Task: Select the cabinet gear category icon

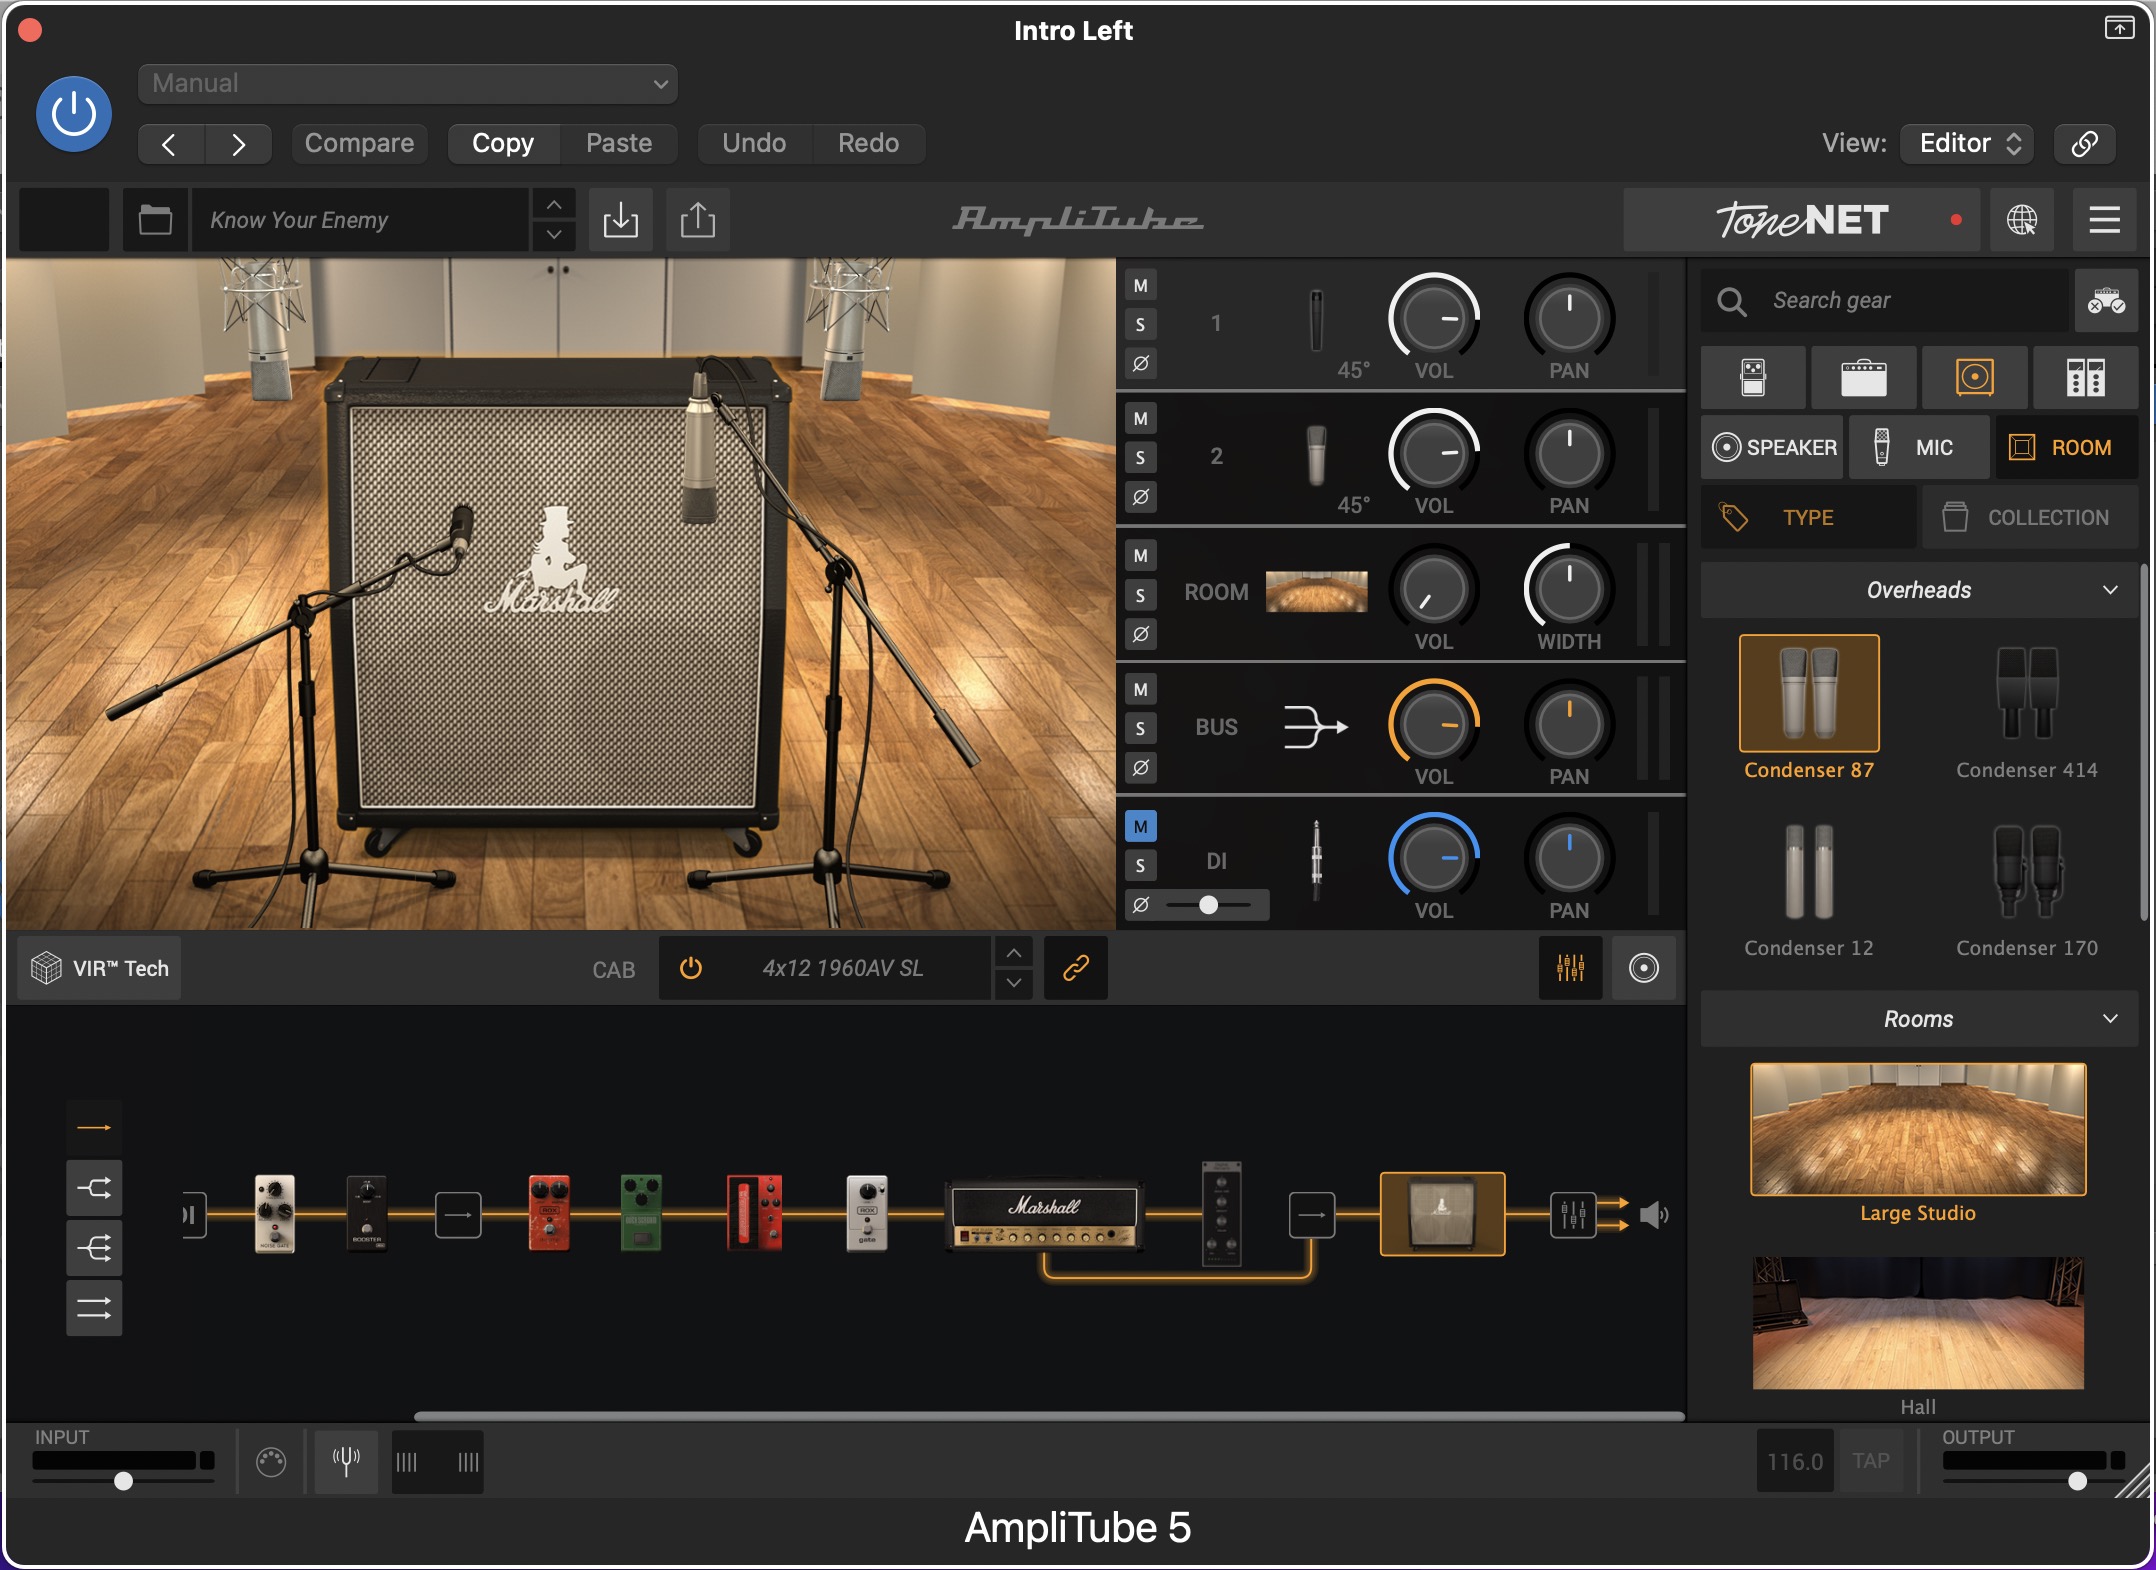Action: coord(1975,378)
